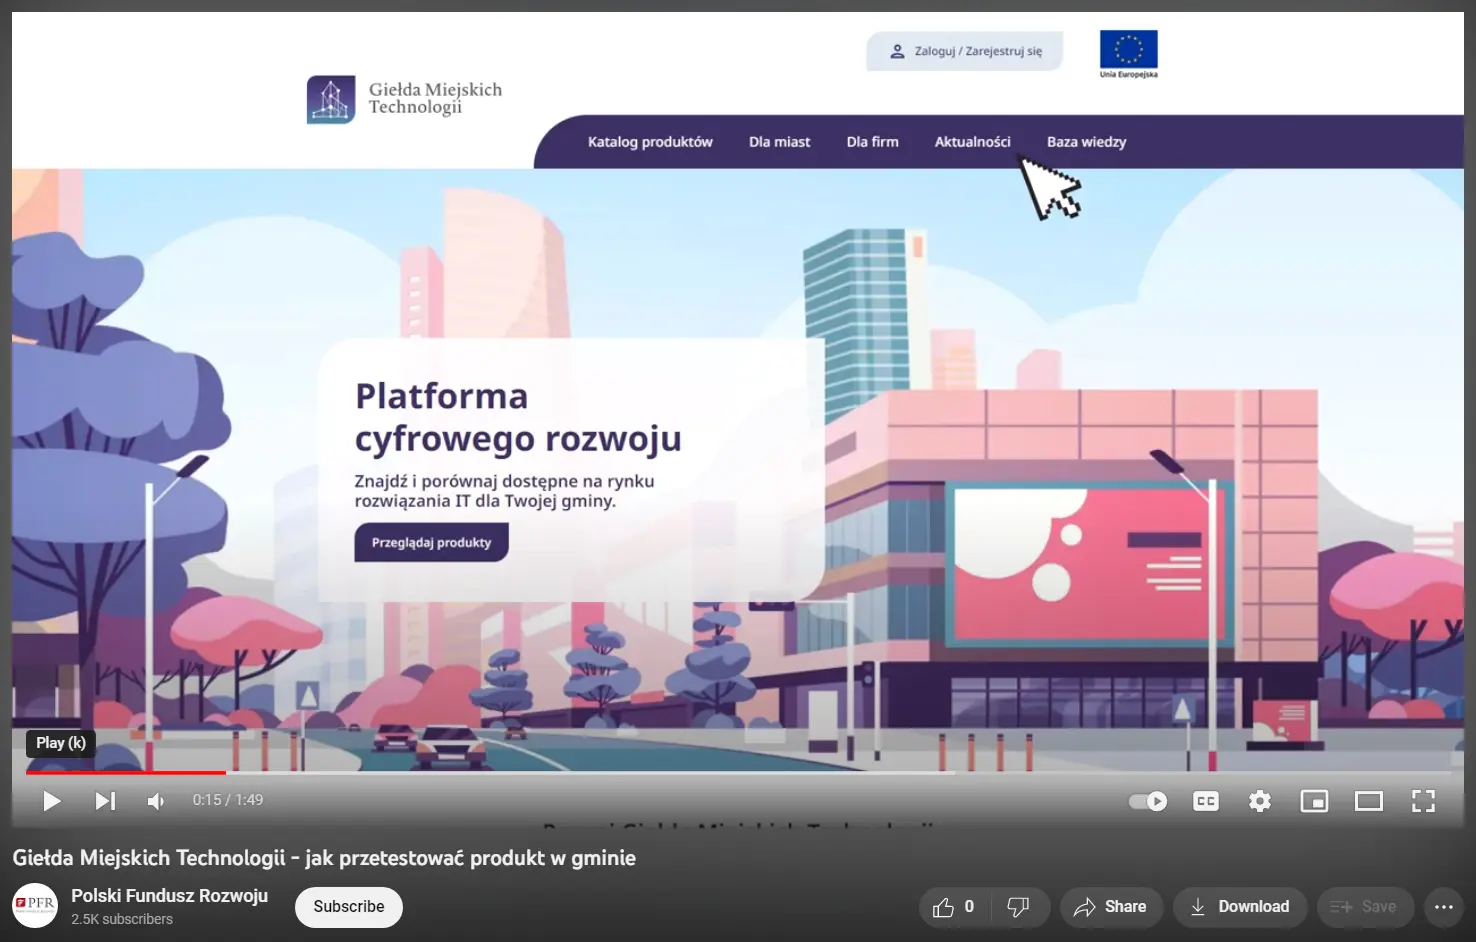Click the Unia Europejska flag emblem
This screenshot has height=942, width=1476.
pyautogui.click(x=1129, y=54)
